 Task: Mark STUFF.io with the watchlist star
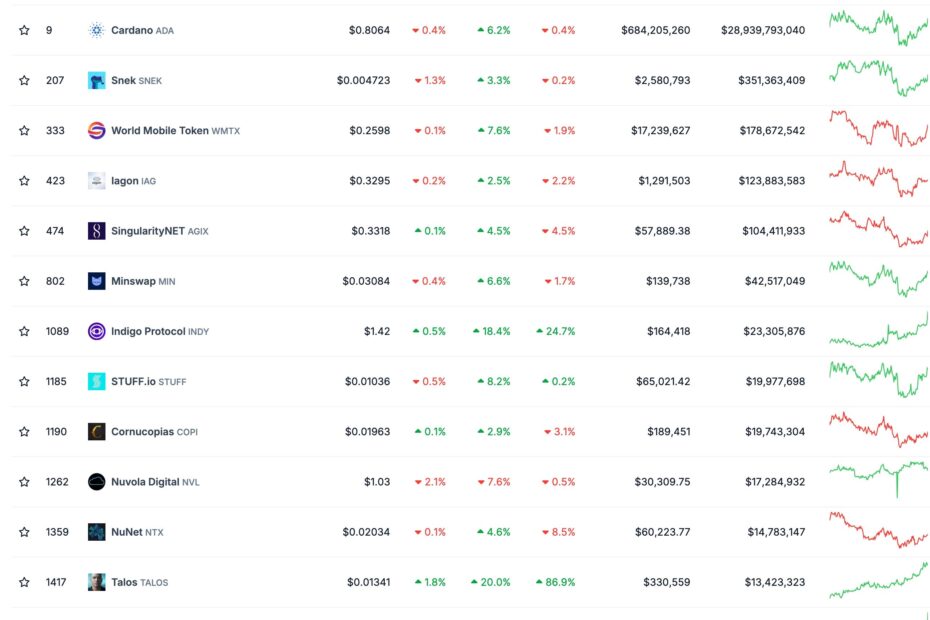point(24,381)
